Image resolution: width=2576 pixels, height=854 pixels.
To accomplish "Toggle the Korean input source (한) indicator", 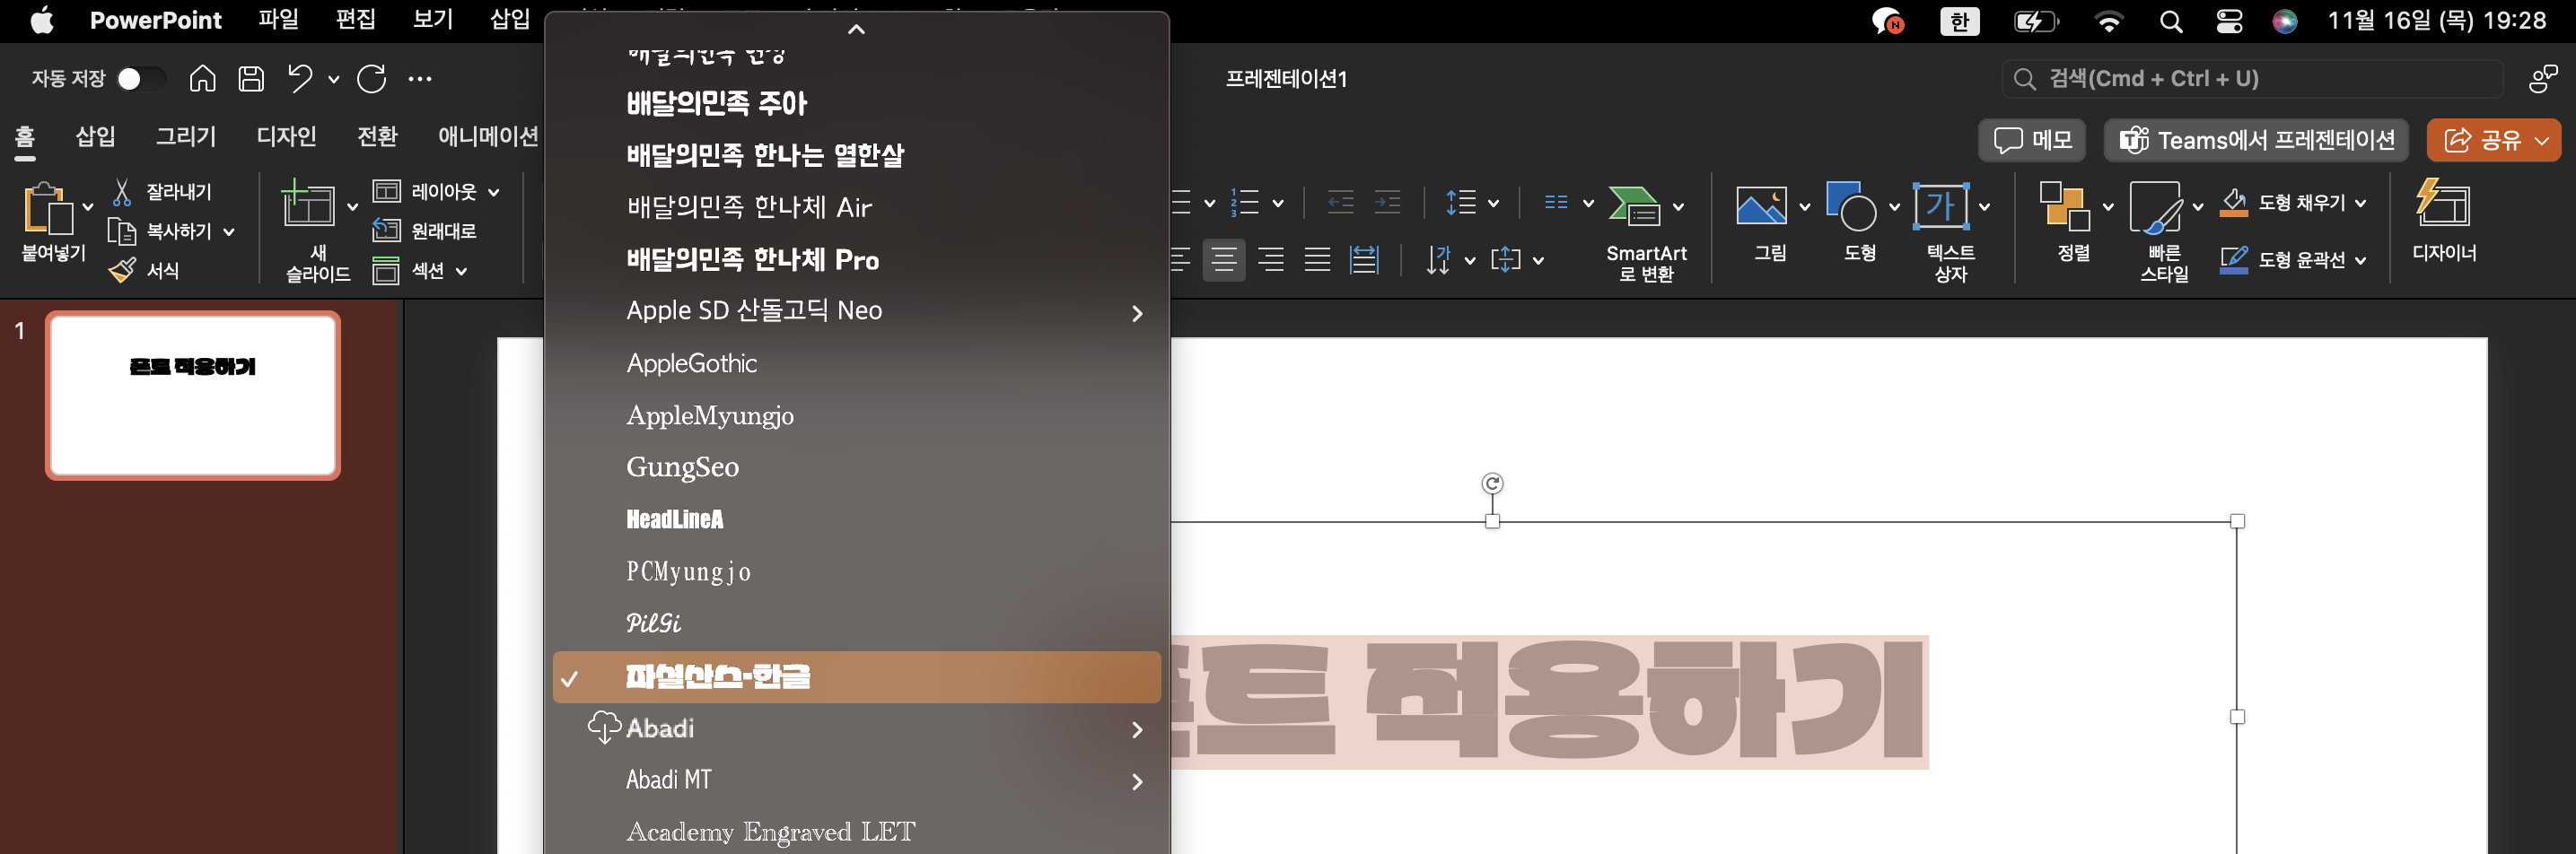I will click(1959, 21).
